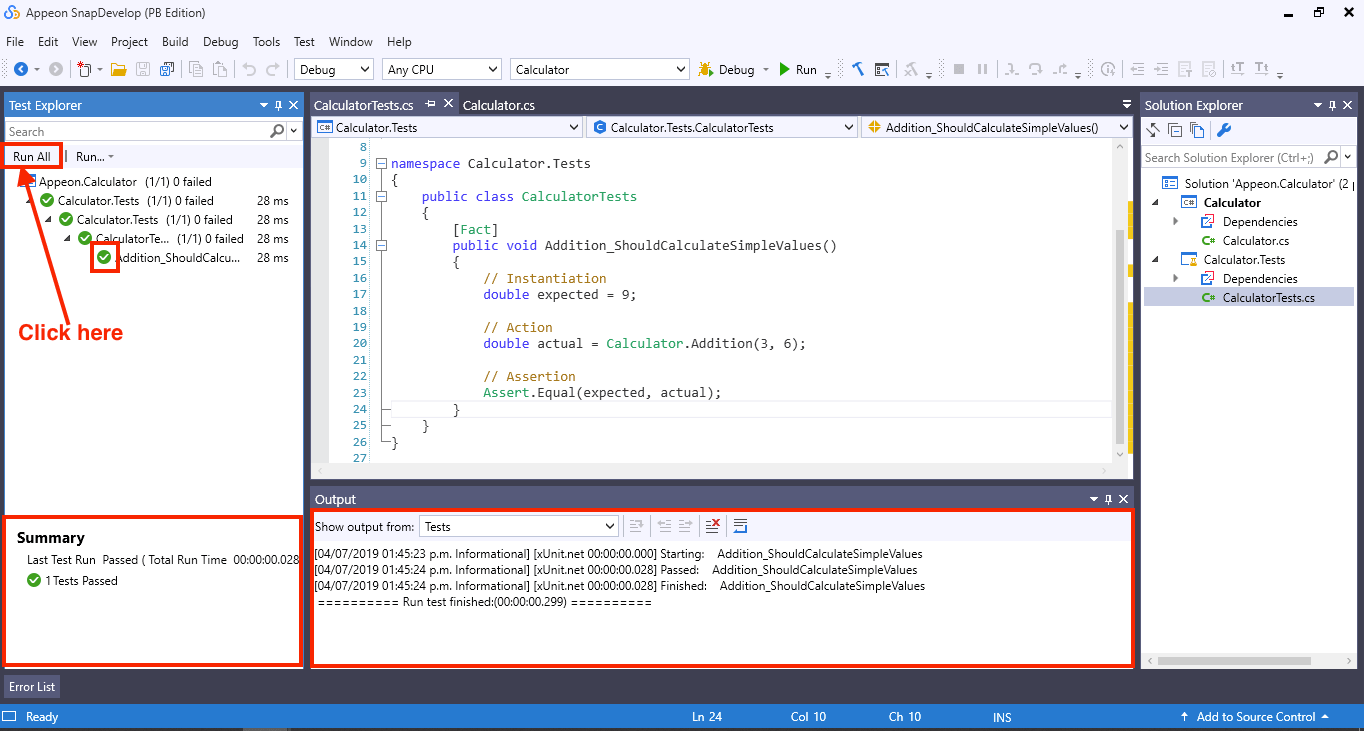Click the Run All button in Test Explorer
The image size is (1364, 731).
pyautogui.click(x=30, y=156)
